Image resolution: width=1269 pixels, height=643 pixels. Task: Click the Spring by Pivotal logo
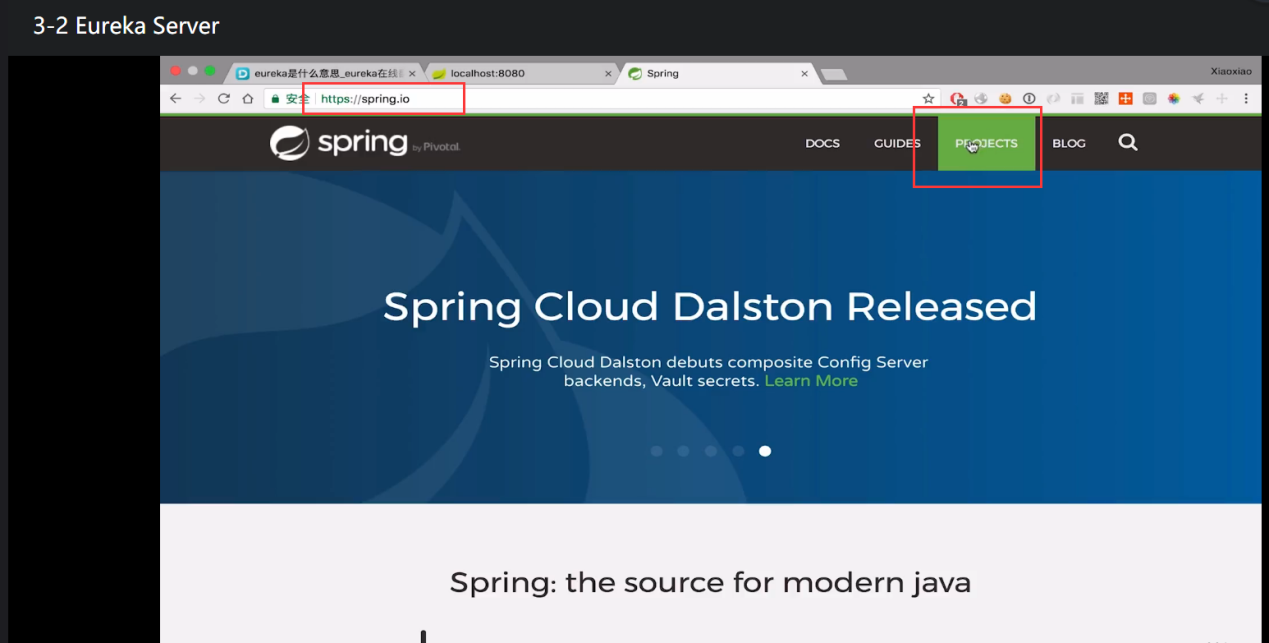(x=365, y=143)
